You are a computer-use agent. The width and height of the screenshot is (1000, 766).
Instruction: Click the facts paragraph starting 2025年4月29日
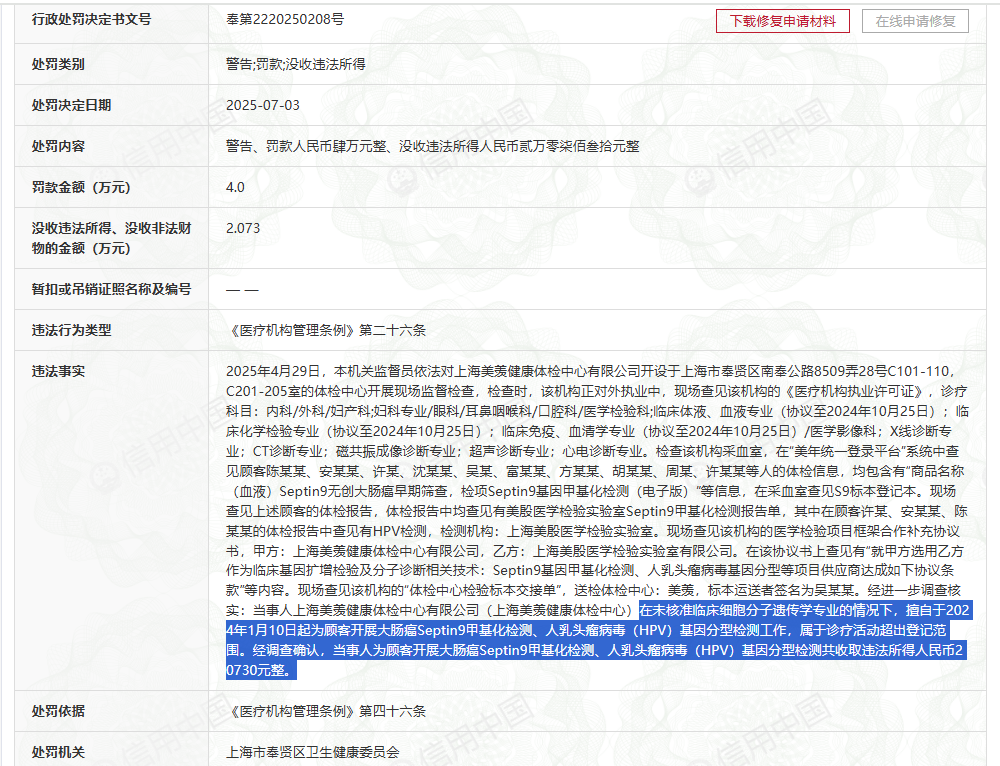coord(597,520)
